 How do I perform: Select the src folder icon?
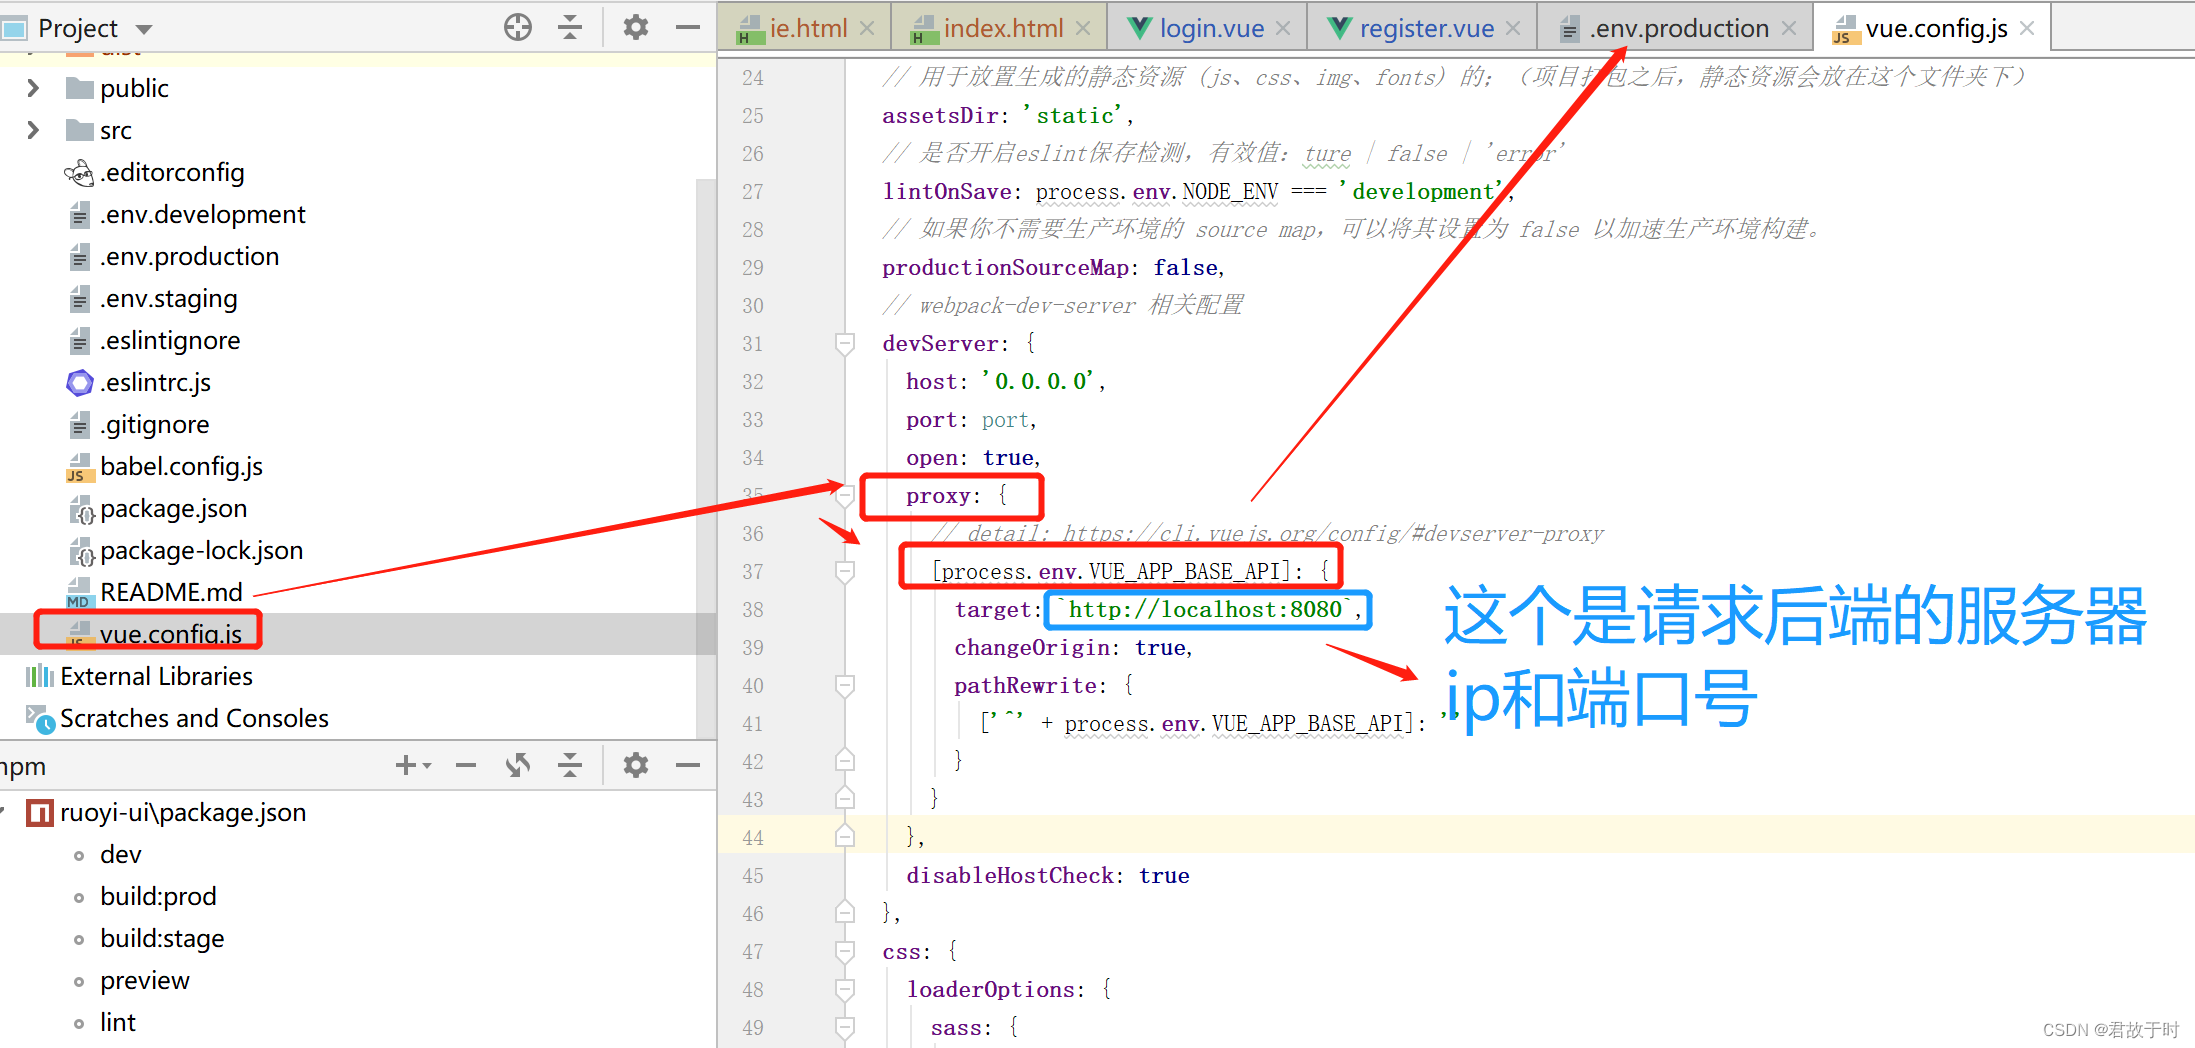[79, 130]
